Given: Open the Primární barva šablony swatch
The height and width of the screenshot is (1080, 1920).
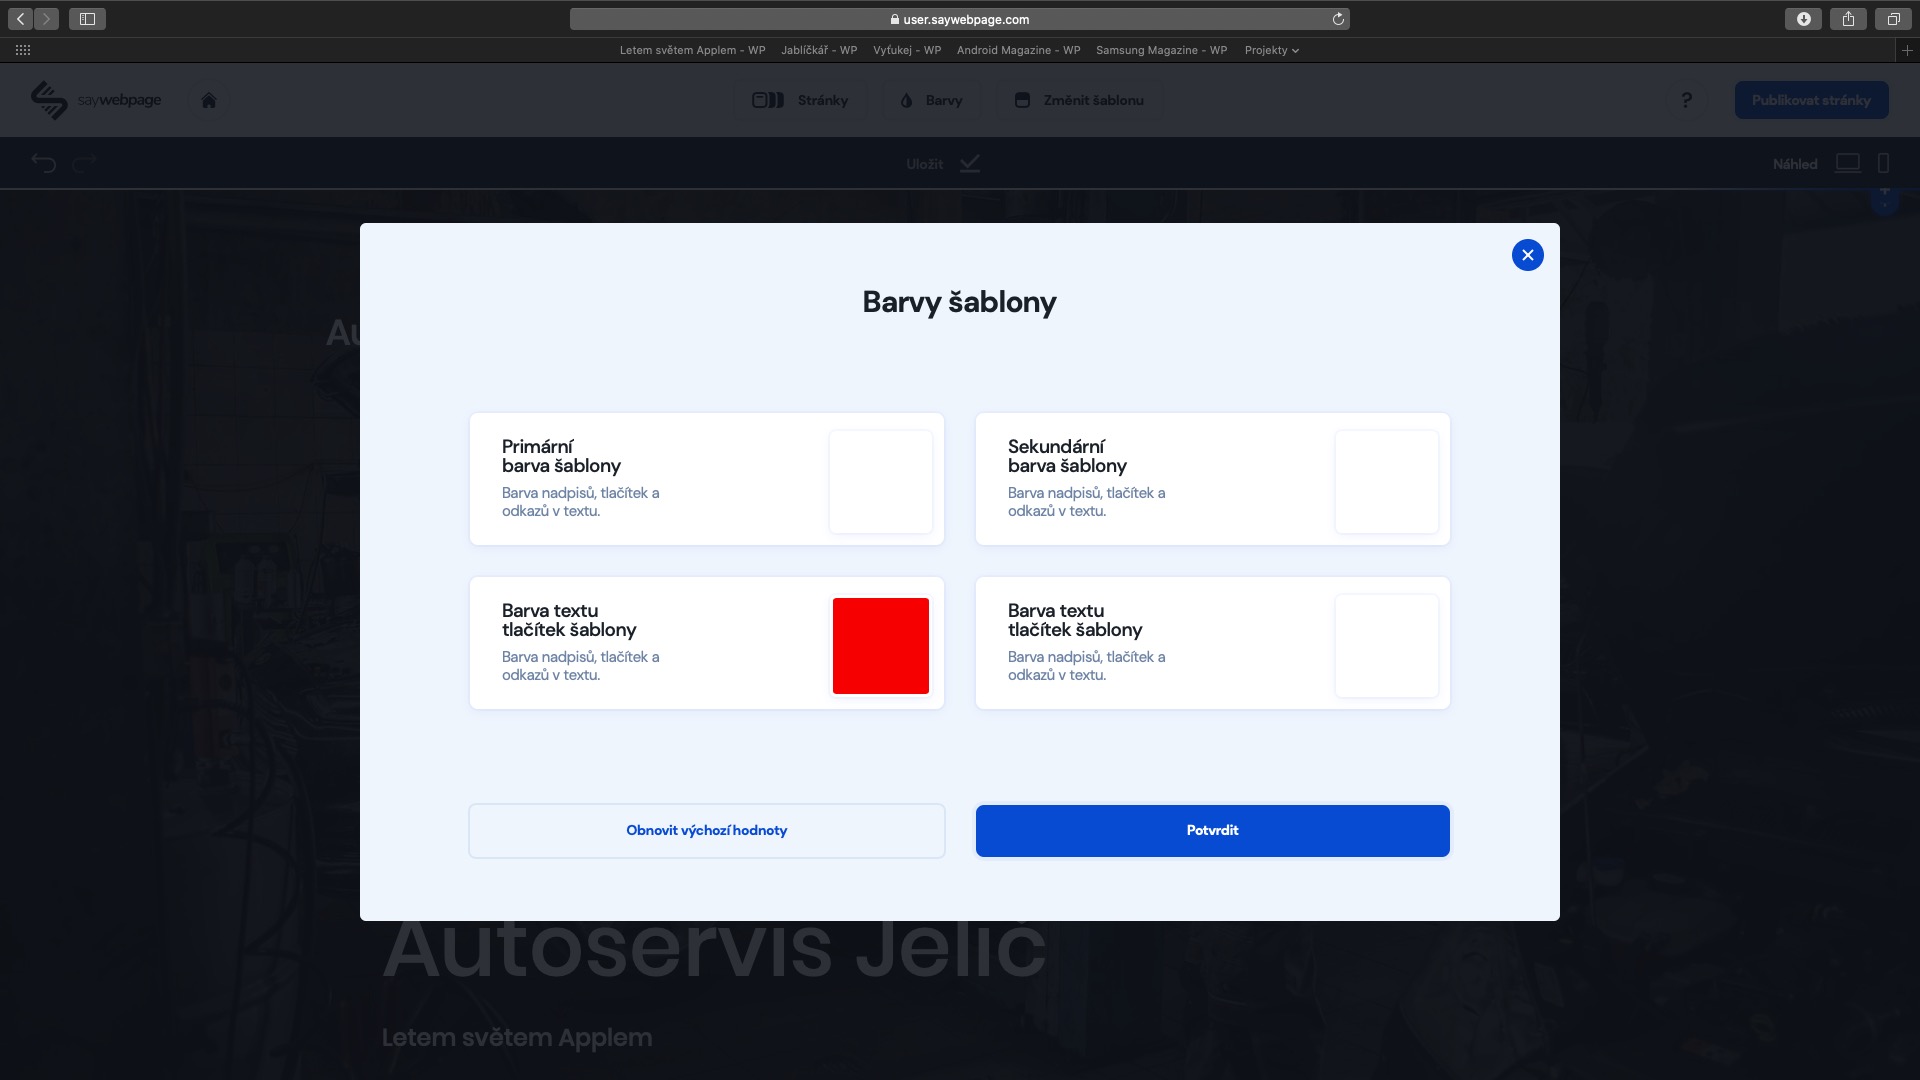Looking at the screenshot, I should pos(880,482).
